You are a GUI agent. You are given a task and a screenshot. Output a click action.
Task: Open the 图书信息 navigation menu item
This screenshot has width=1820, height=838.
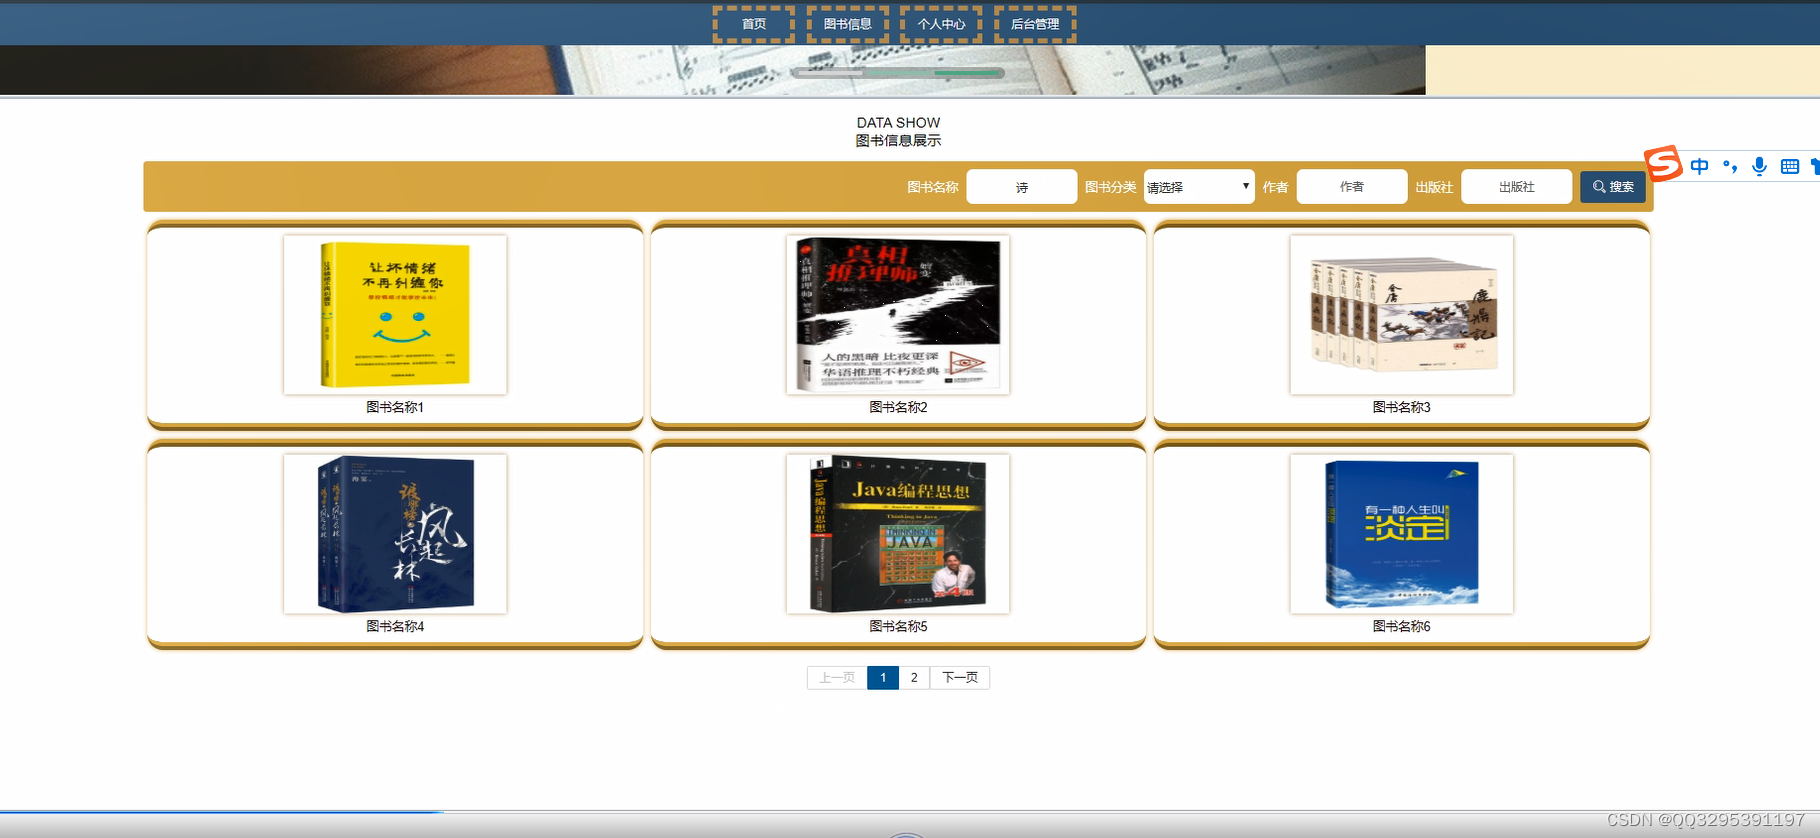tap(847, 24)
